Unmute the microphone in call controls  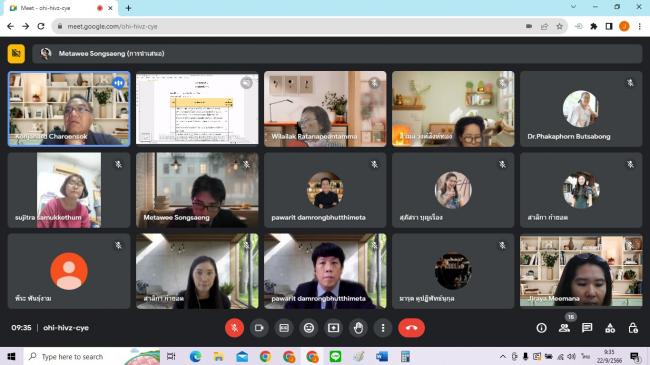[234, 328]
